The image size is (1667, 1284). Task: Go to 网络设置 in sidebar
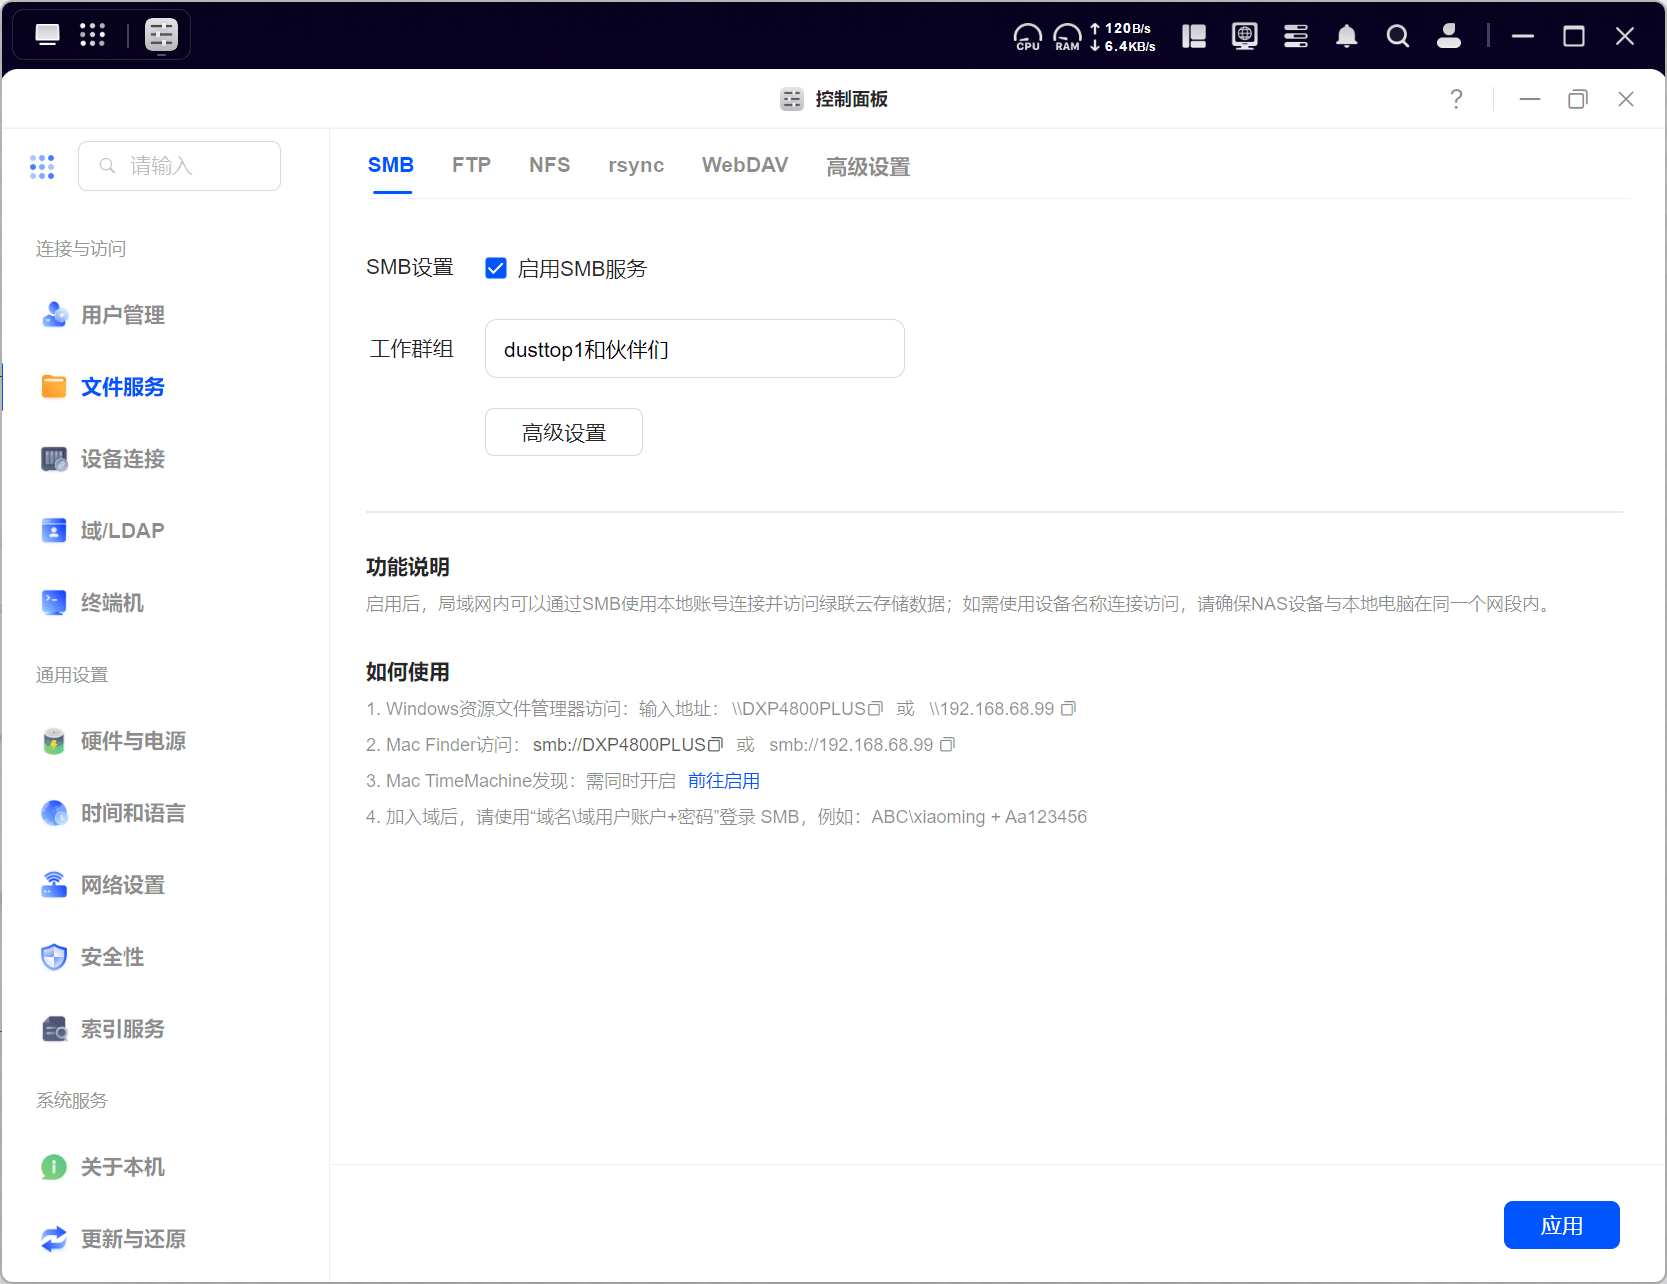[122, 885]
